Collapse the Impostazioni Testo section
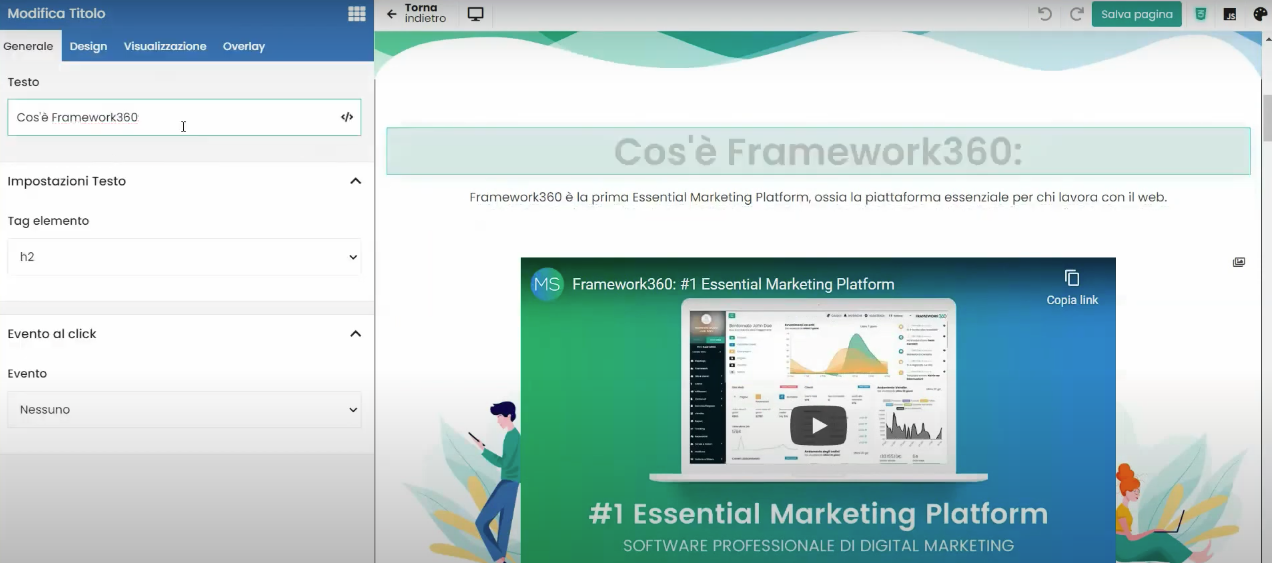The width and height of the screenshot is (1272, 563). point(355,181)
